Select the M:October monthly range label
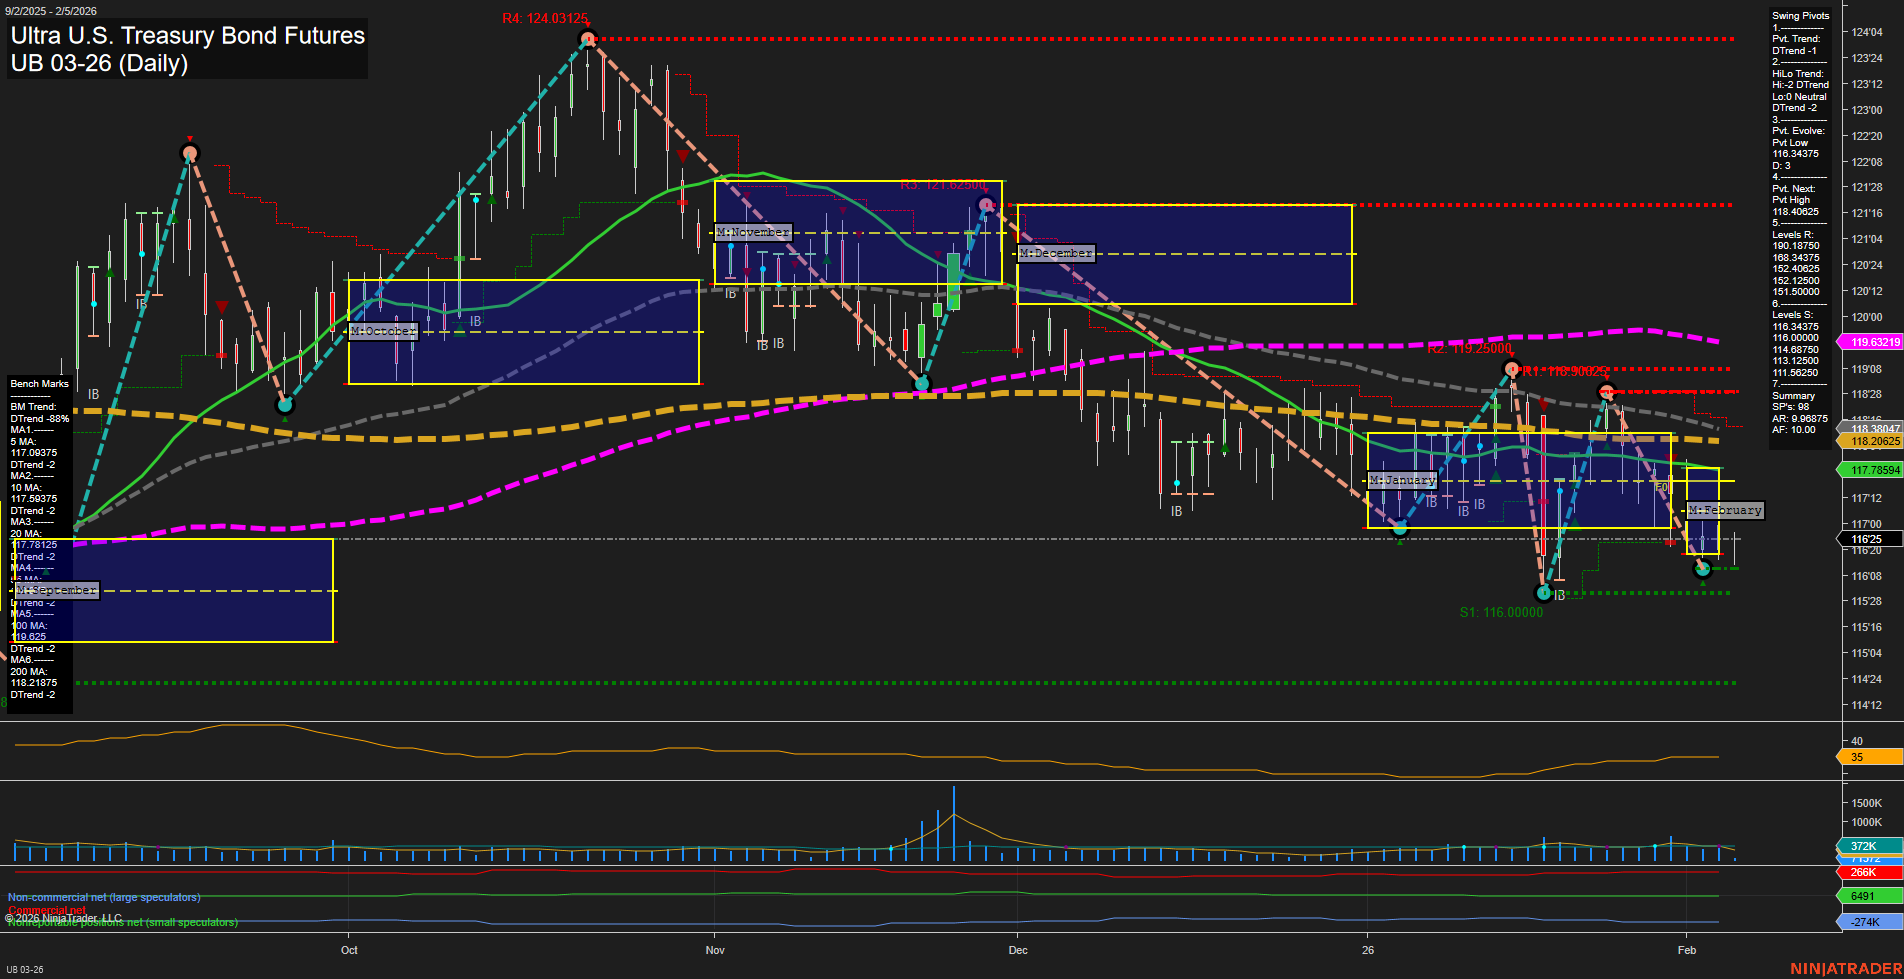This screenshot has height=979, width=1904. pos(383,331)
